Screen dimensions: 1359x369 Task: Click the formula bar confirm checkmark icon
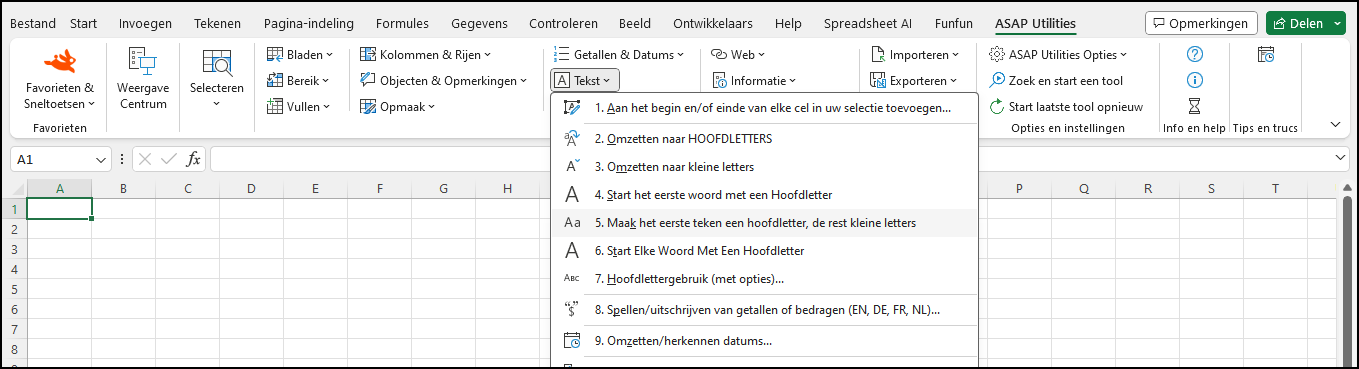(169, 159)
